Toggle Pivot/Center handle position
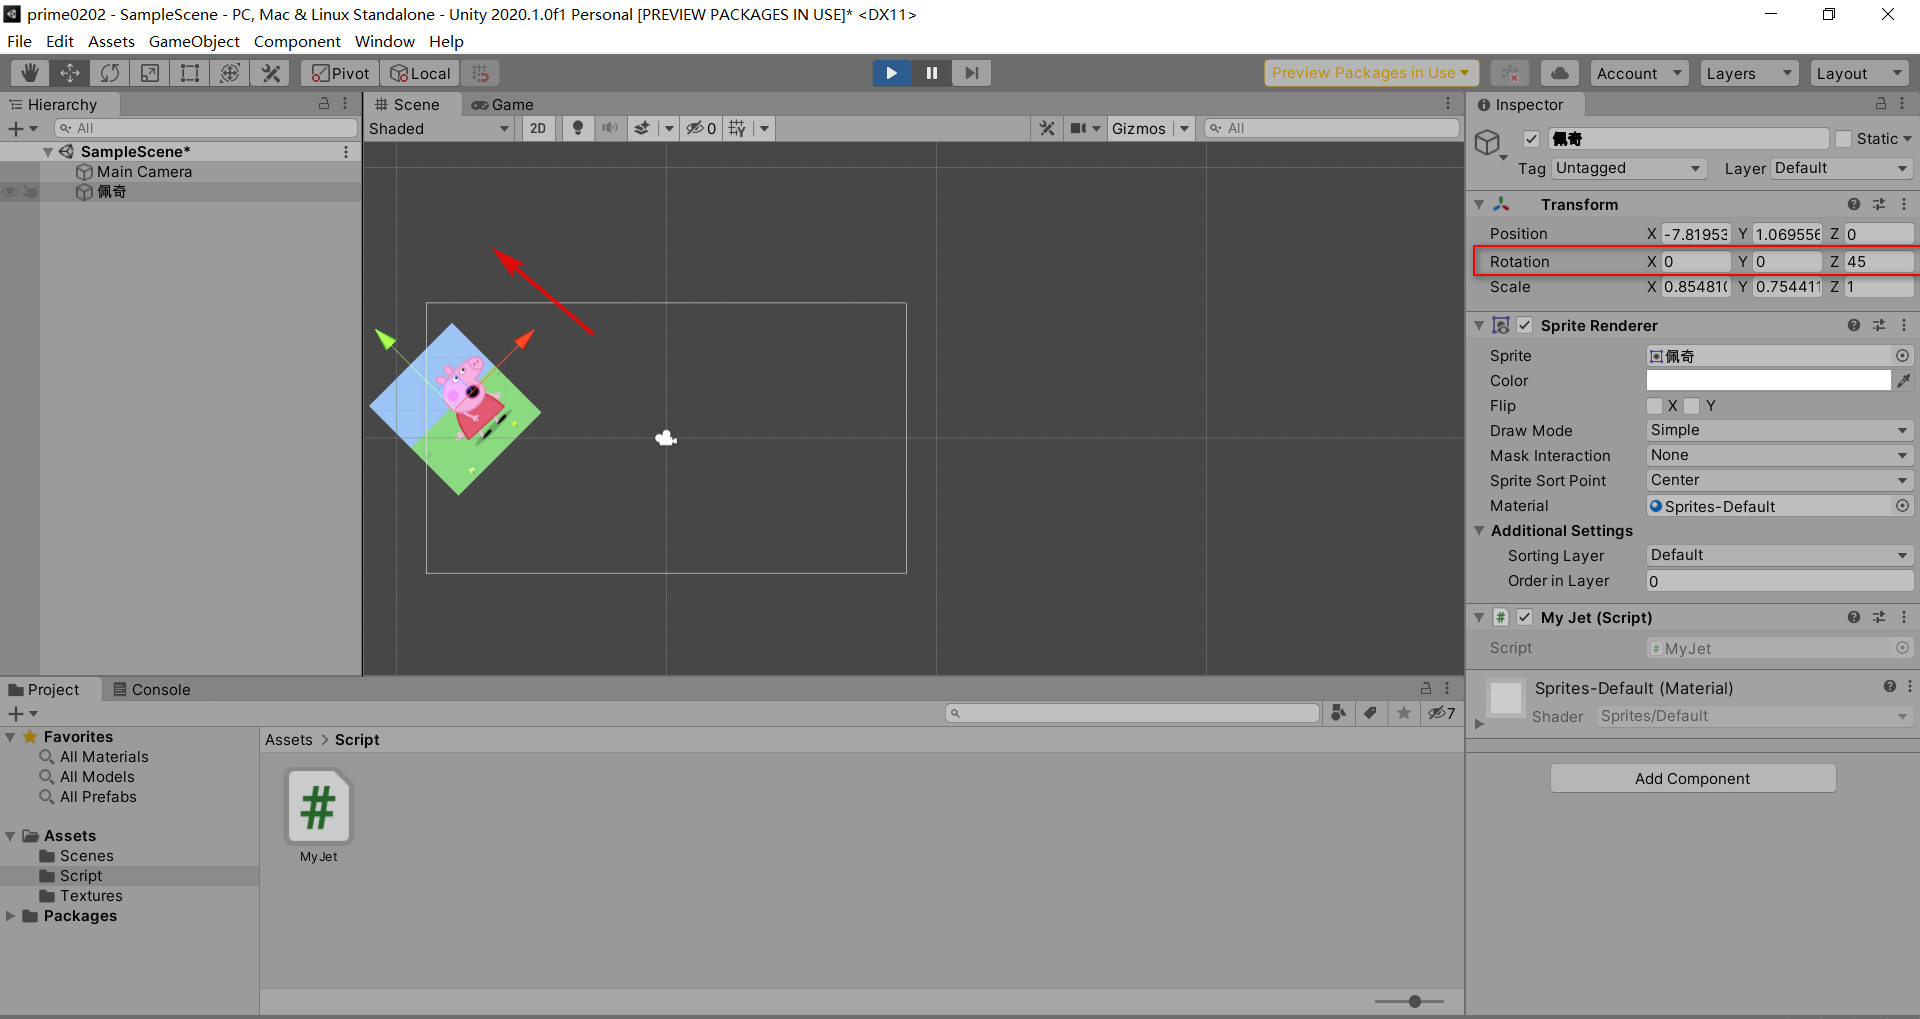The height and width of the screenshot is (1019, 1920). 340,73
